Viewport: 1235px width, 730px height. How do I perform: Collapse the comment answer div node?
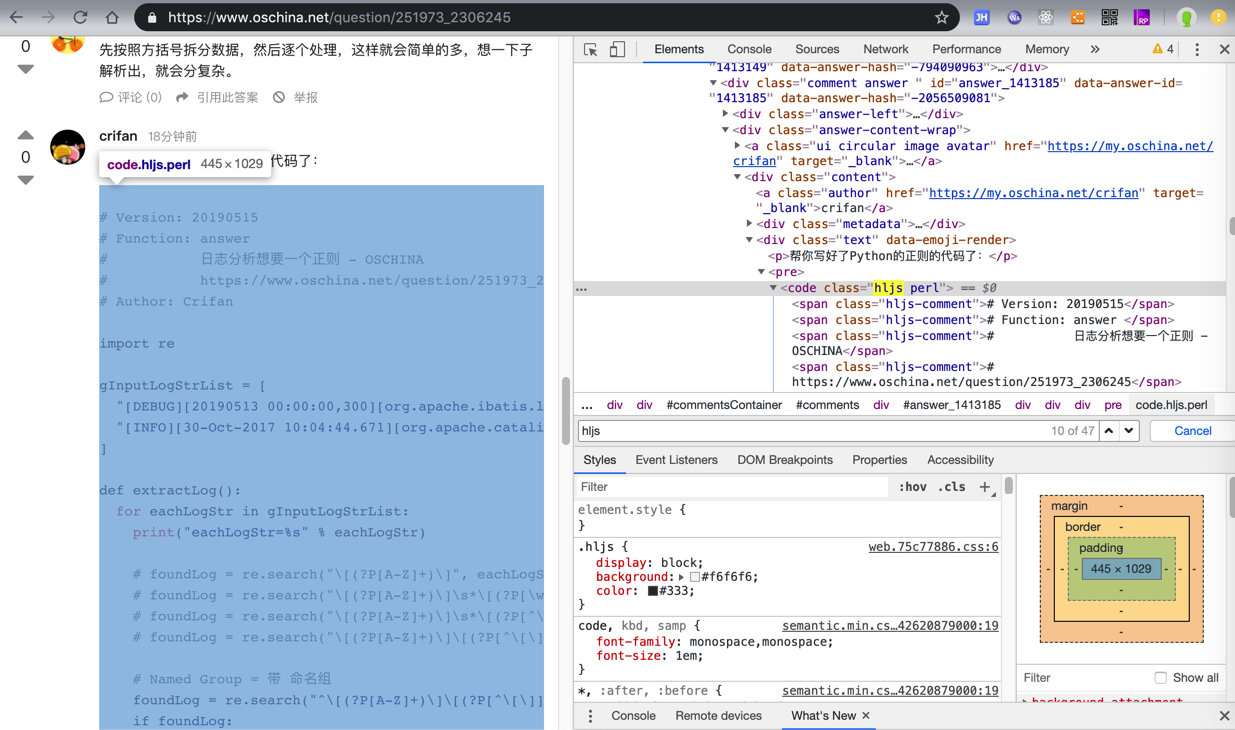point(713,83)
